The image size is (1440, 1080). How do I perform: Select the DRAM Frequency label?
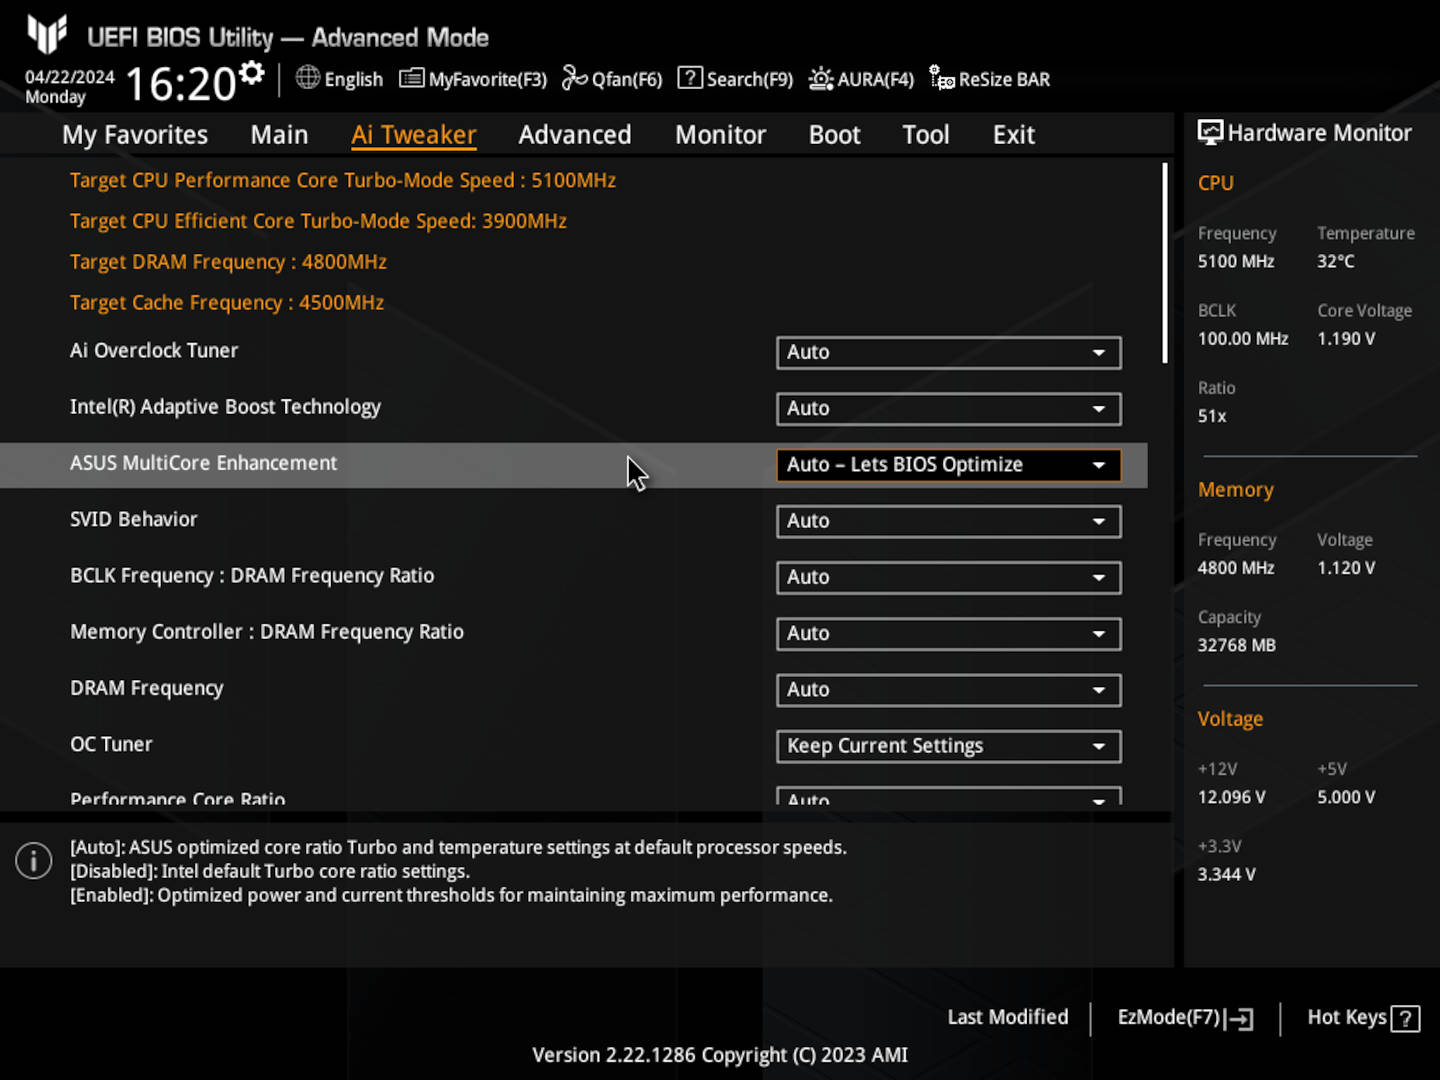147,688
